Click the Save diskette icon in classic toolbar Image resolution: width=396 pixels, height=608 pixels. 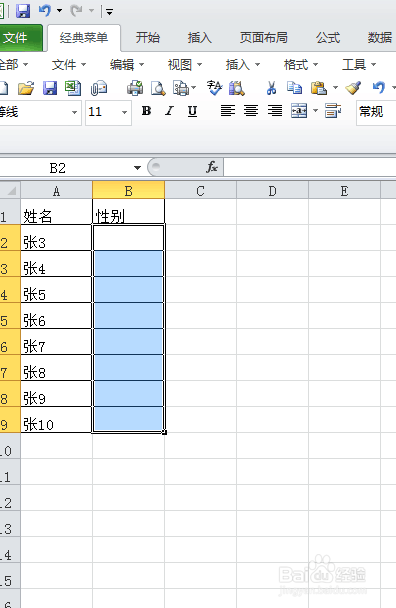[x=50, y=88]
